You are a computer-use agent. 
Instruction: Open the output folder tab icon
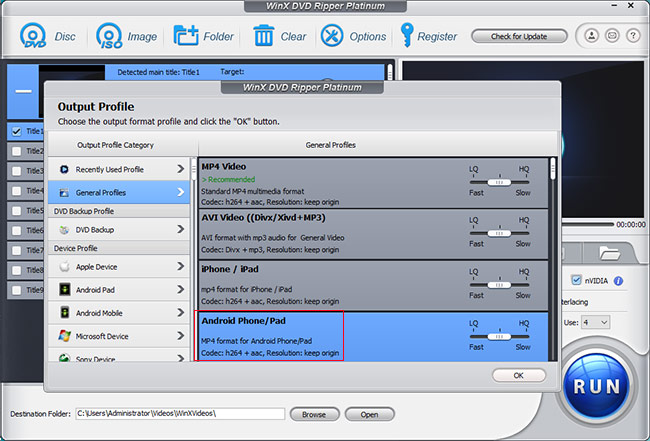[x=609, y=252]
